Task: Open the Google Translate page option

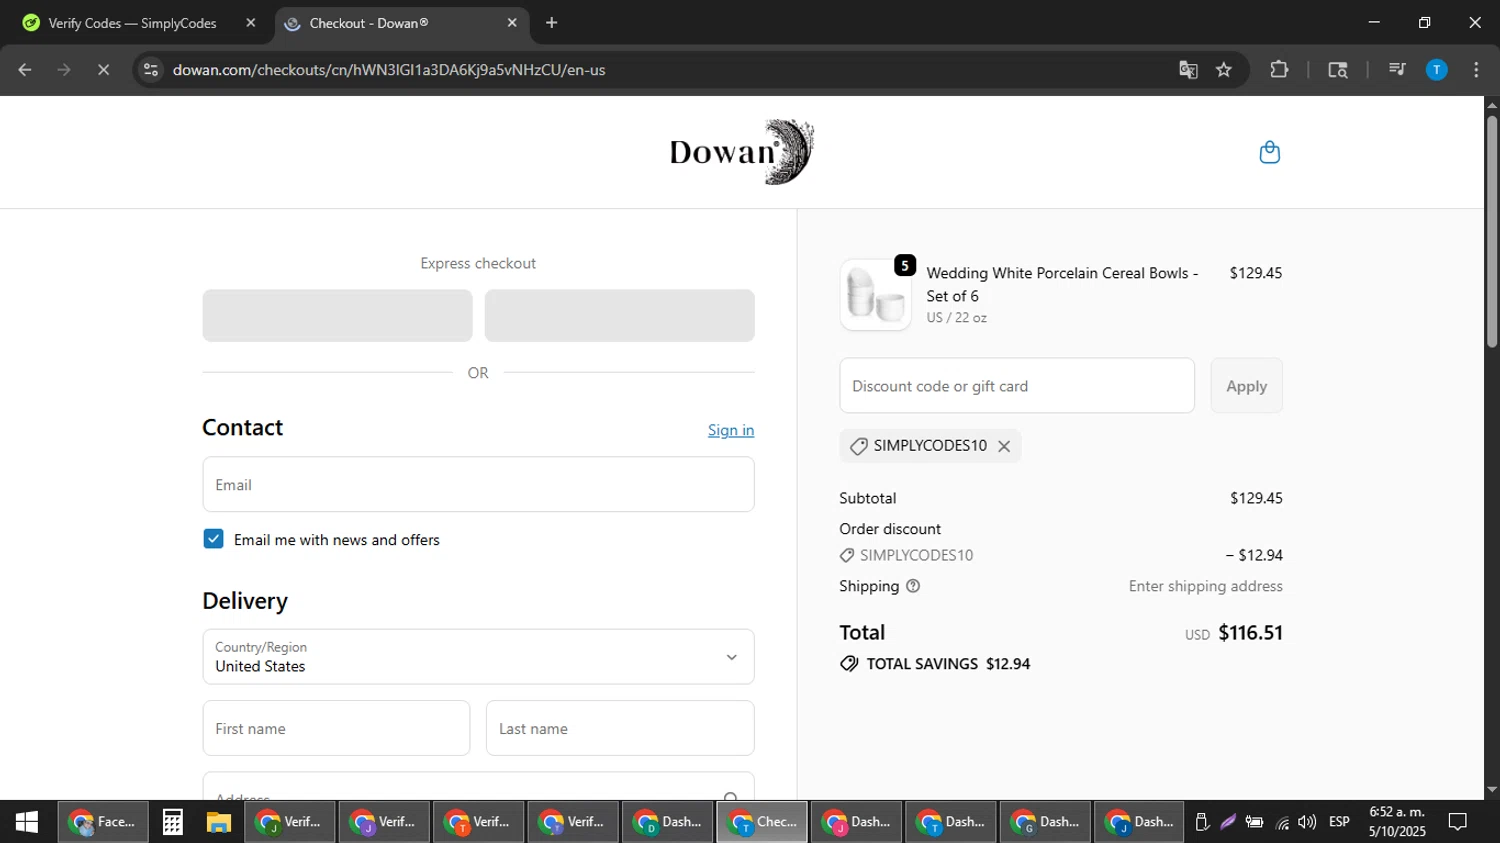Action: tap(1188, 70)
